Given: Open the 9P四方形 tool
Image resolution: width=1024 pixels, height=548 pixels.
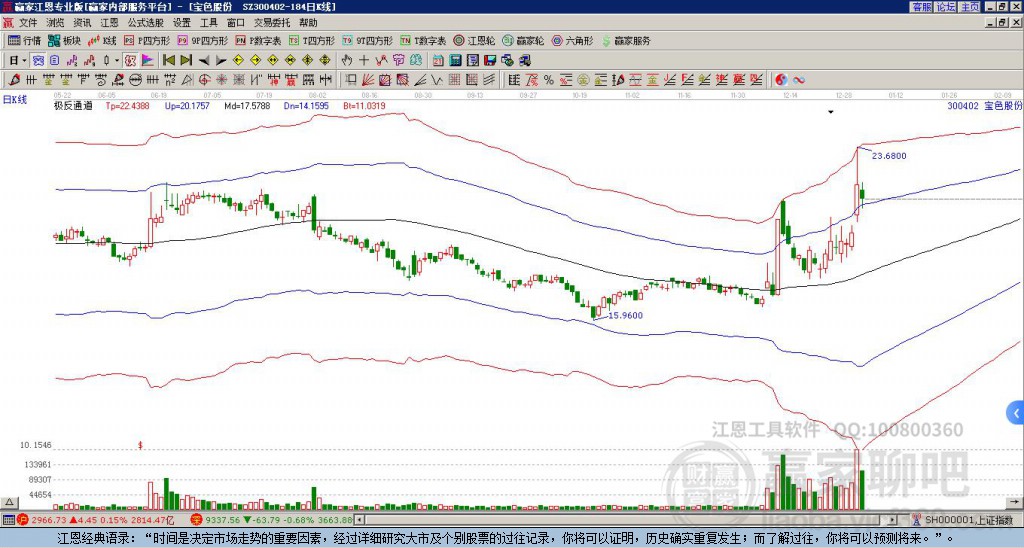Looking at the screenshot, I should pyautogui.click(x=203, y=40).
